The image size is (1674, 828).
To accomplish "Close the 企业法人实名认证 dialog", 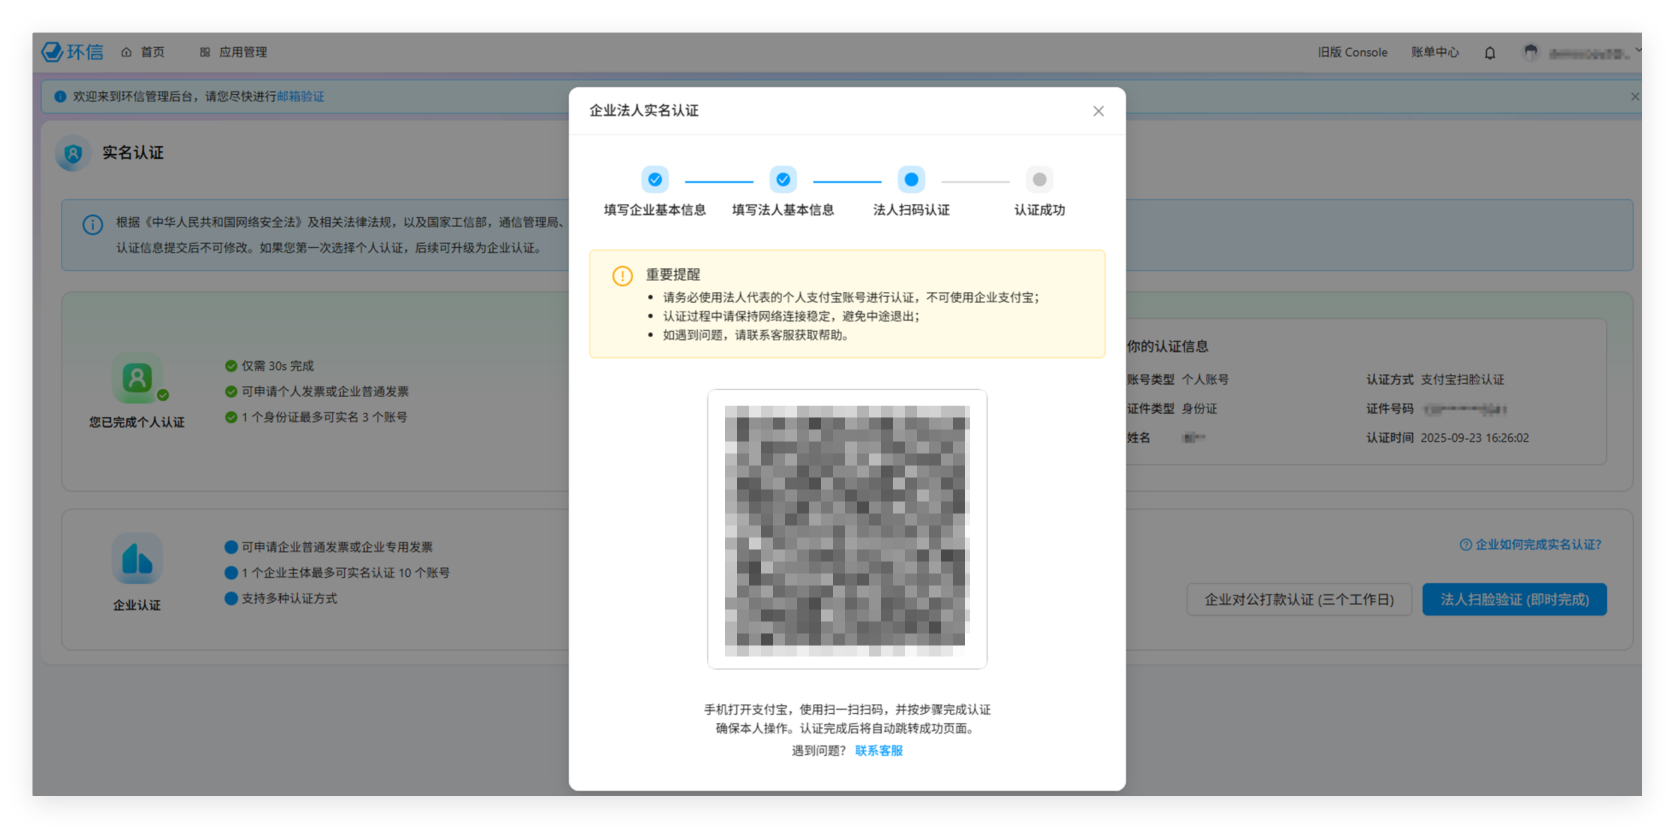I will pyautogui.click(x=1098, y=111).
